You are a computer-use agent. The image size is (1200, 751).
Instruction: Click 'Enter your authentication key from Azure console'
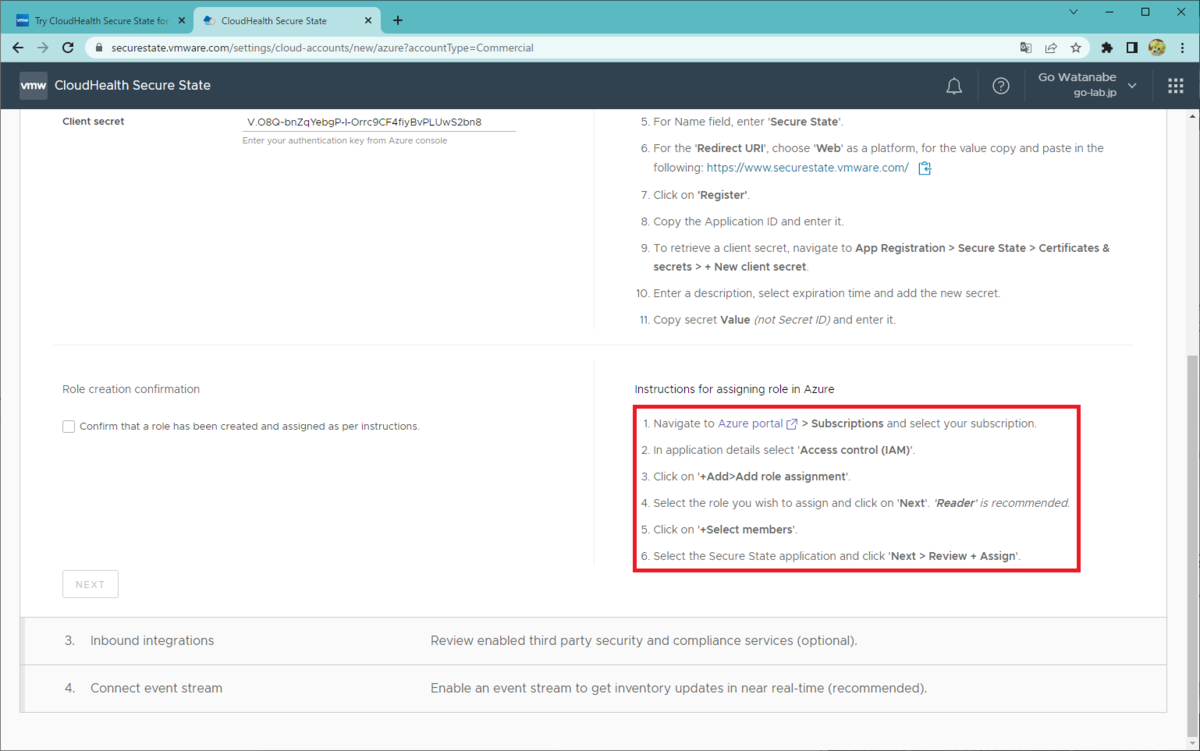pyautogui.click(x=345, y=141)
